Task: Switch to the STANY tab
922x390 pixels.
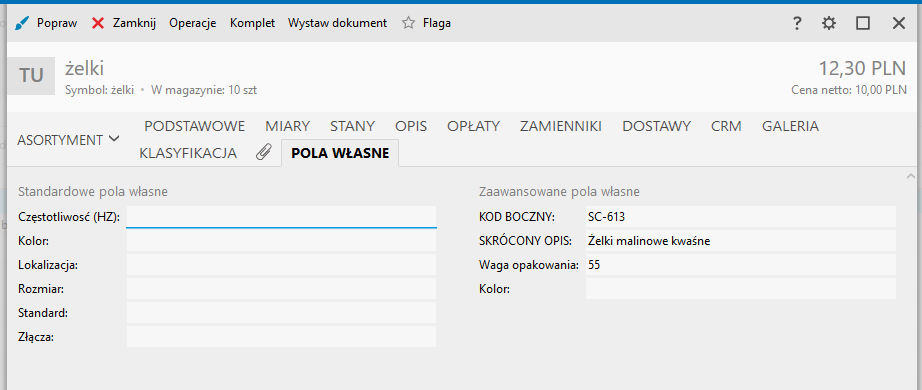Action: coord(352,126)
